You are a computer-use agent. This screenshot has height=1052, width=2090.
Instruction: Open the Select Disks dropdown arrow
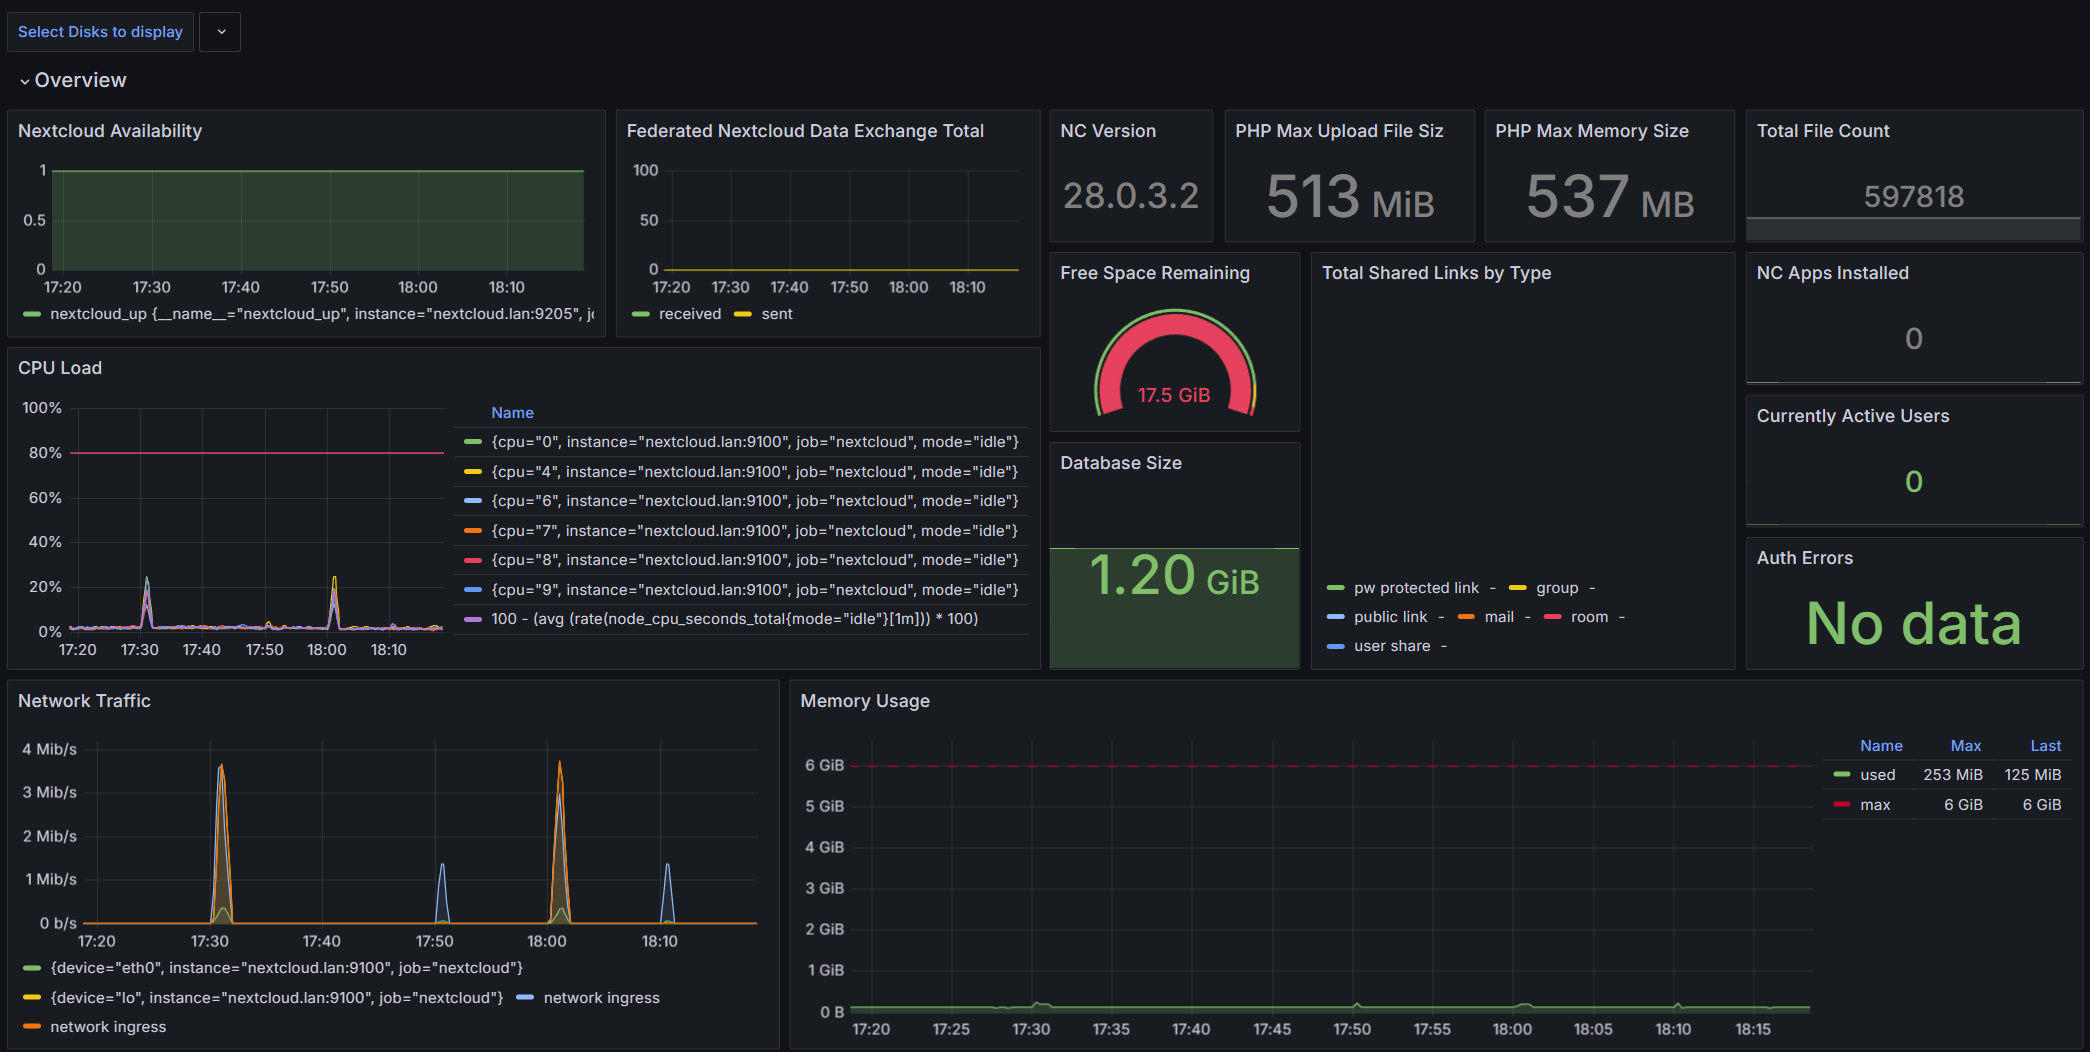pyautogui.click(x=221, y=32)
